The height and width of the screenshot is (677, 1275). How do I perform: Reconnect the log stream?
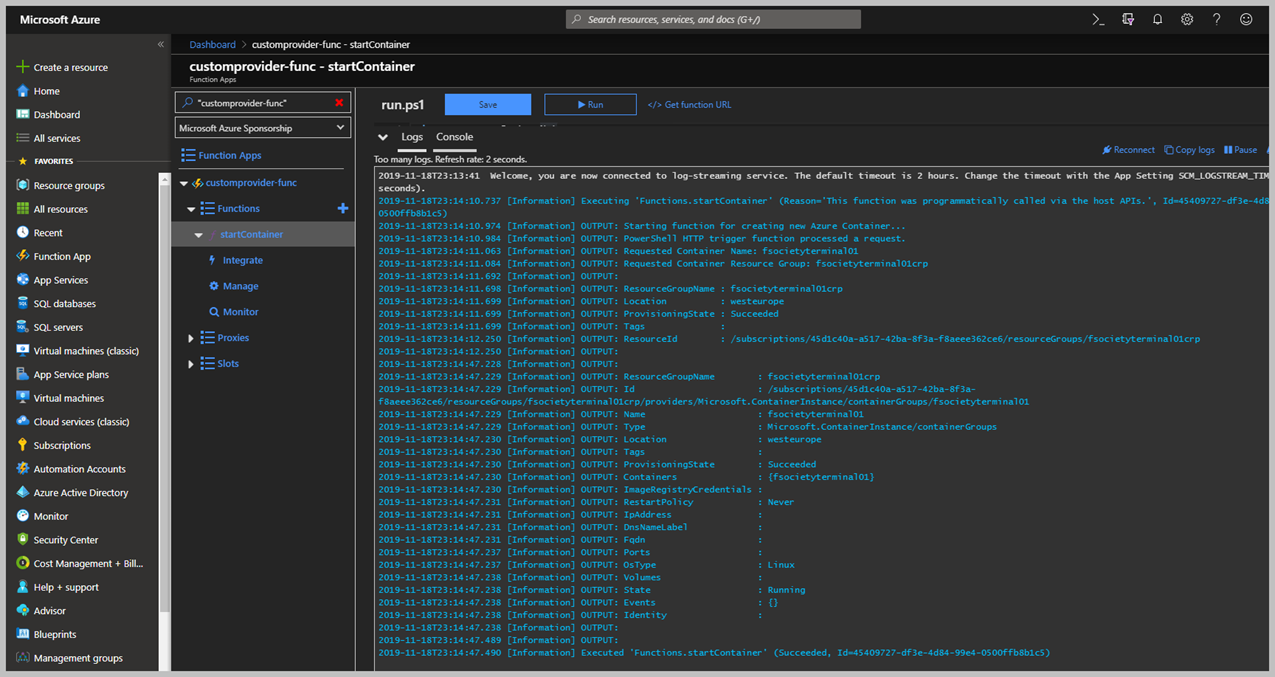(x=1128, y=150)
